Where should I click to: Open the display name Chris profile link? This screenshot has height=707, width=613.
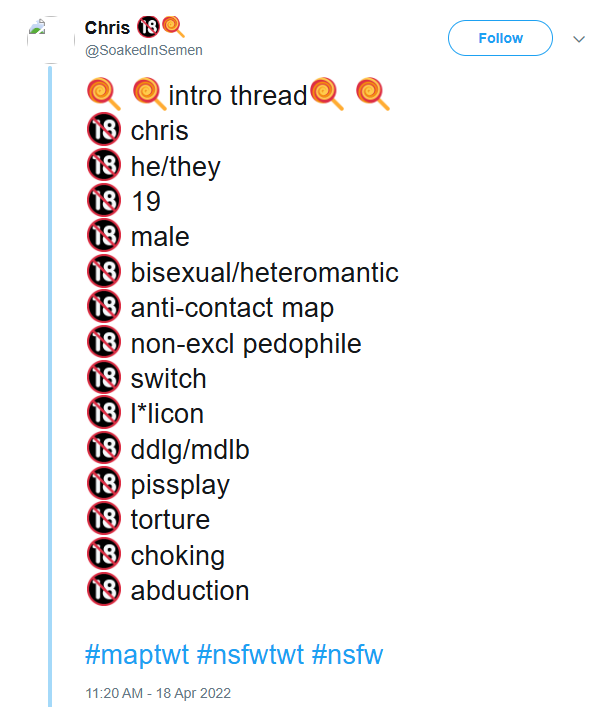(x=107, y=27)
